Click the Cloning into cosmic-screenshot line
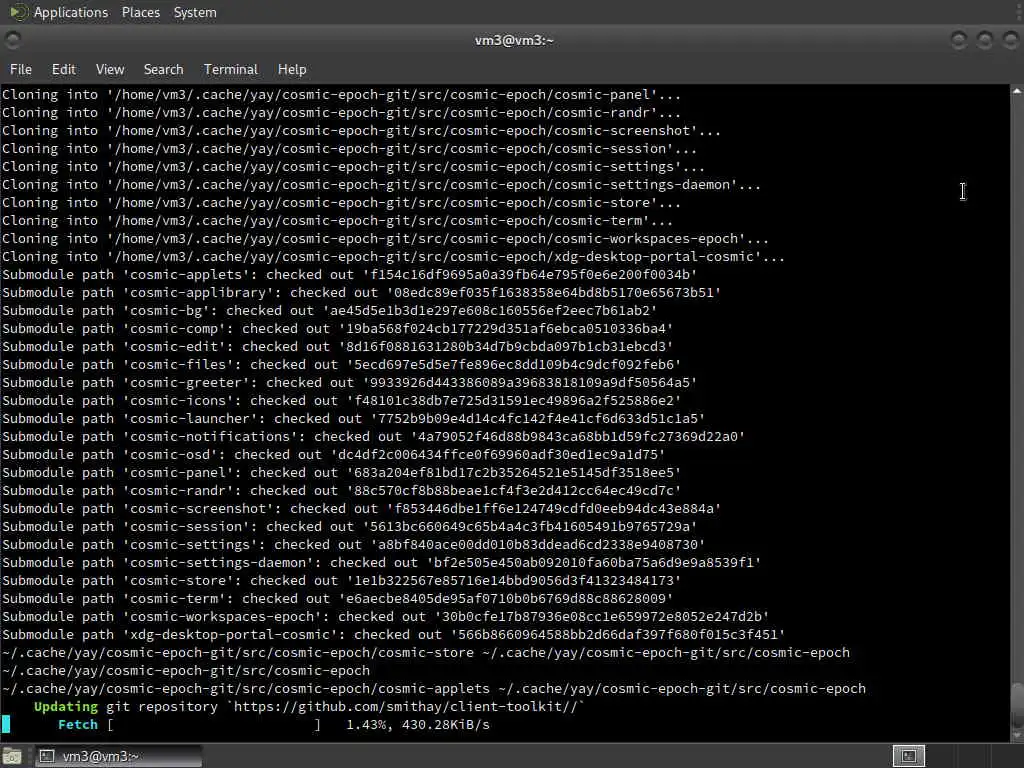This screenshot has height=768, width=1024. (x=361, y=131)
